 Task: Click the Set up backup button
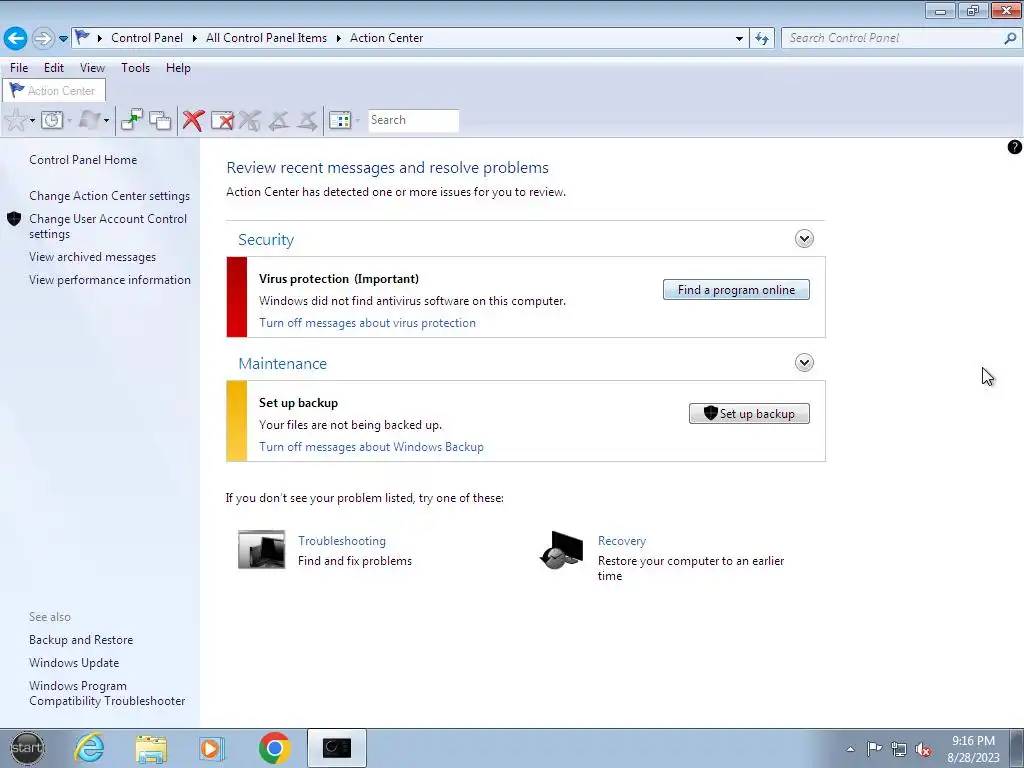point(749,414)
